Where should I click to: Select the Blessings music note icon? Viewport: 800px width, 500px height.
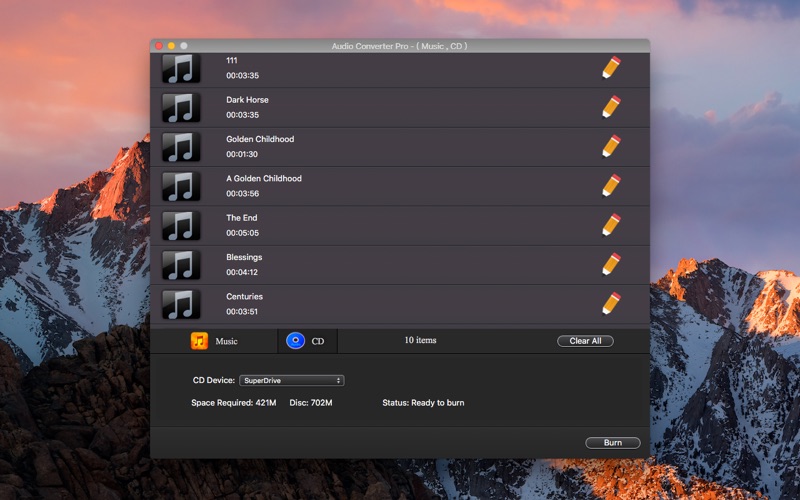181,265
